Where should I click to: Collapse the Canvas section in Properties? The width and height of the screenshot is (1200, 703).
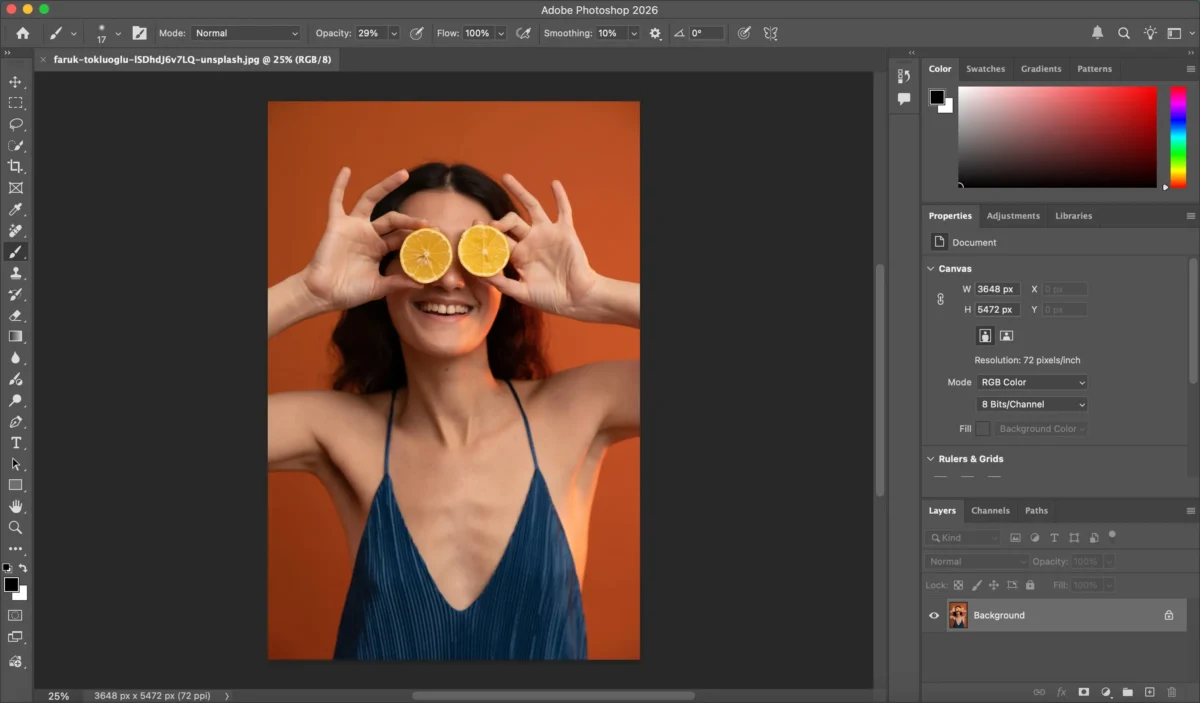click(x=930, y=269)
